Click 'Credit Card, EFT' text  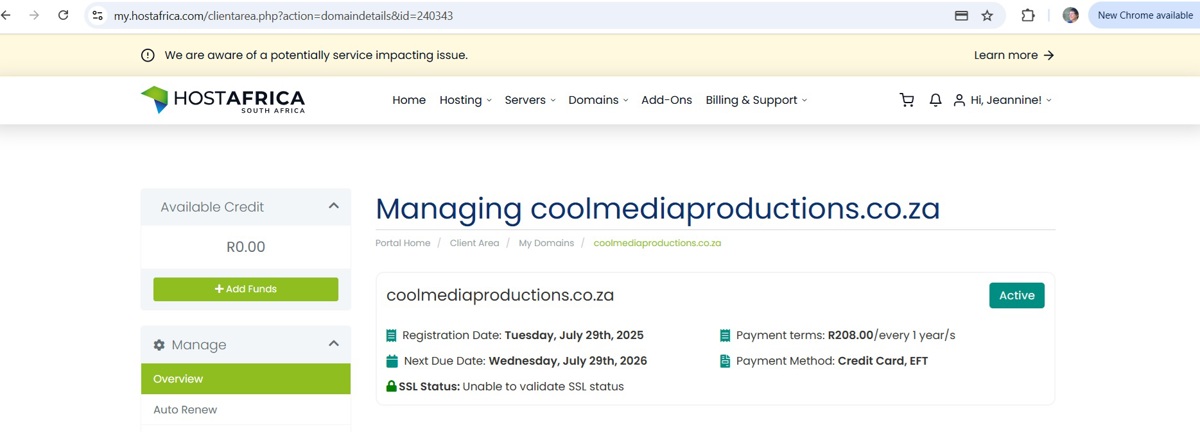[883, 361]
